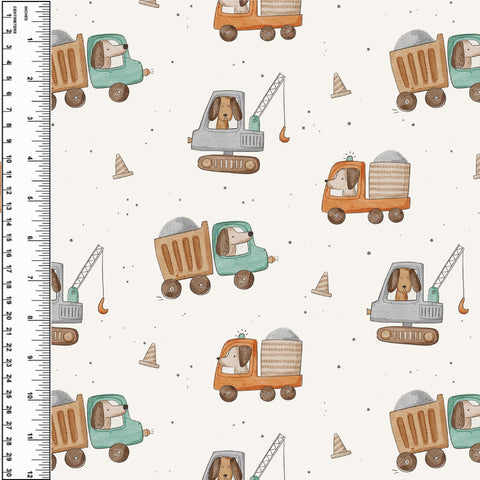This screenshot has width=480, height=480.
Task: Click the tracked base of right-side gray crane
Action: 407,336
